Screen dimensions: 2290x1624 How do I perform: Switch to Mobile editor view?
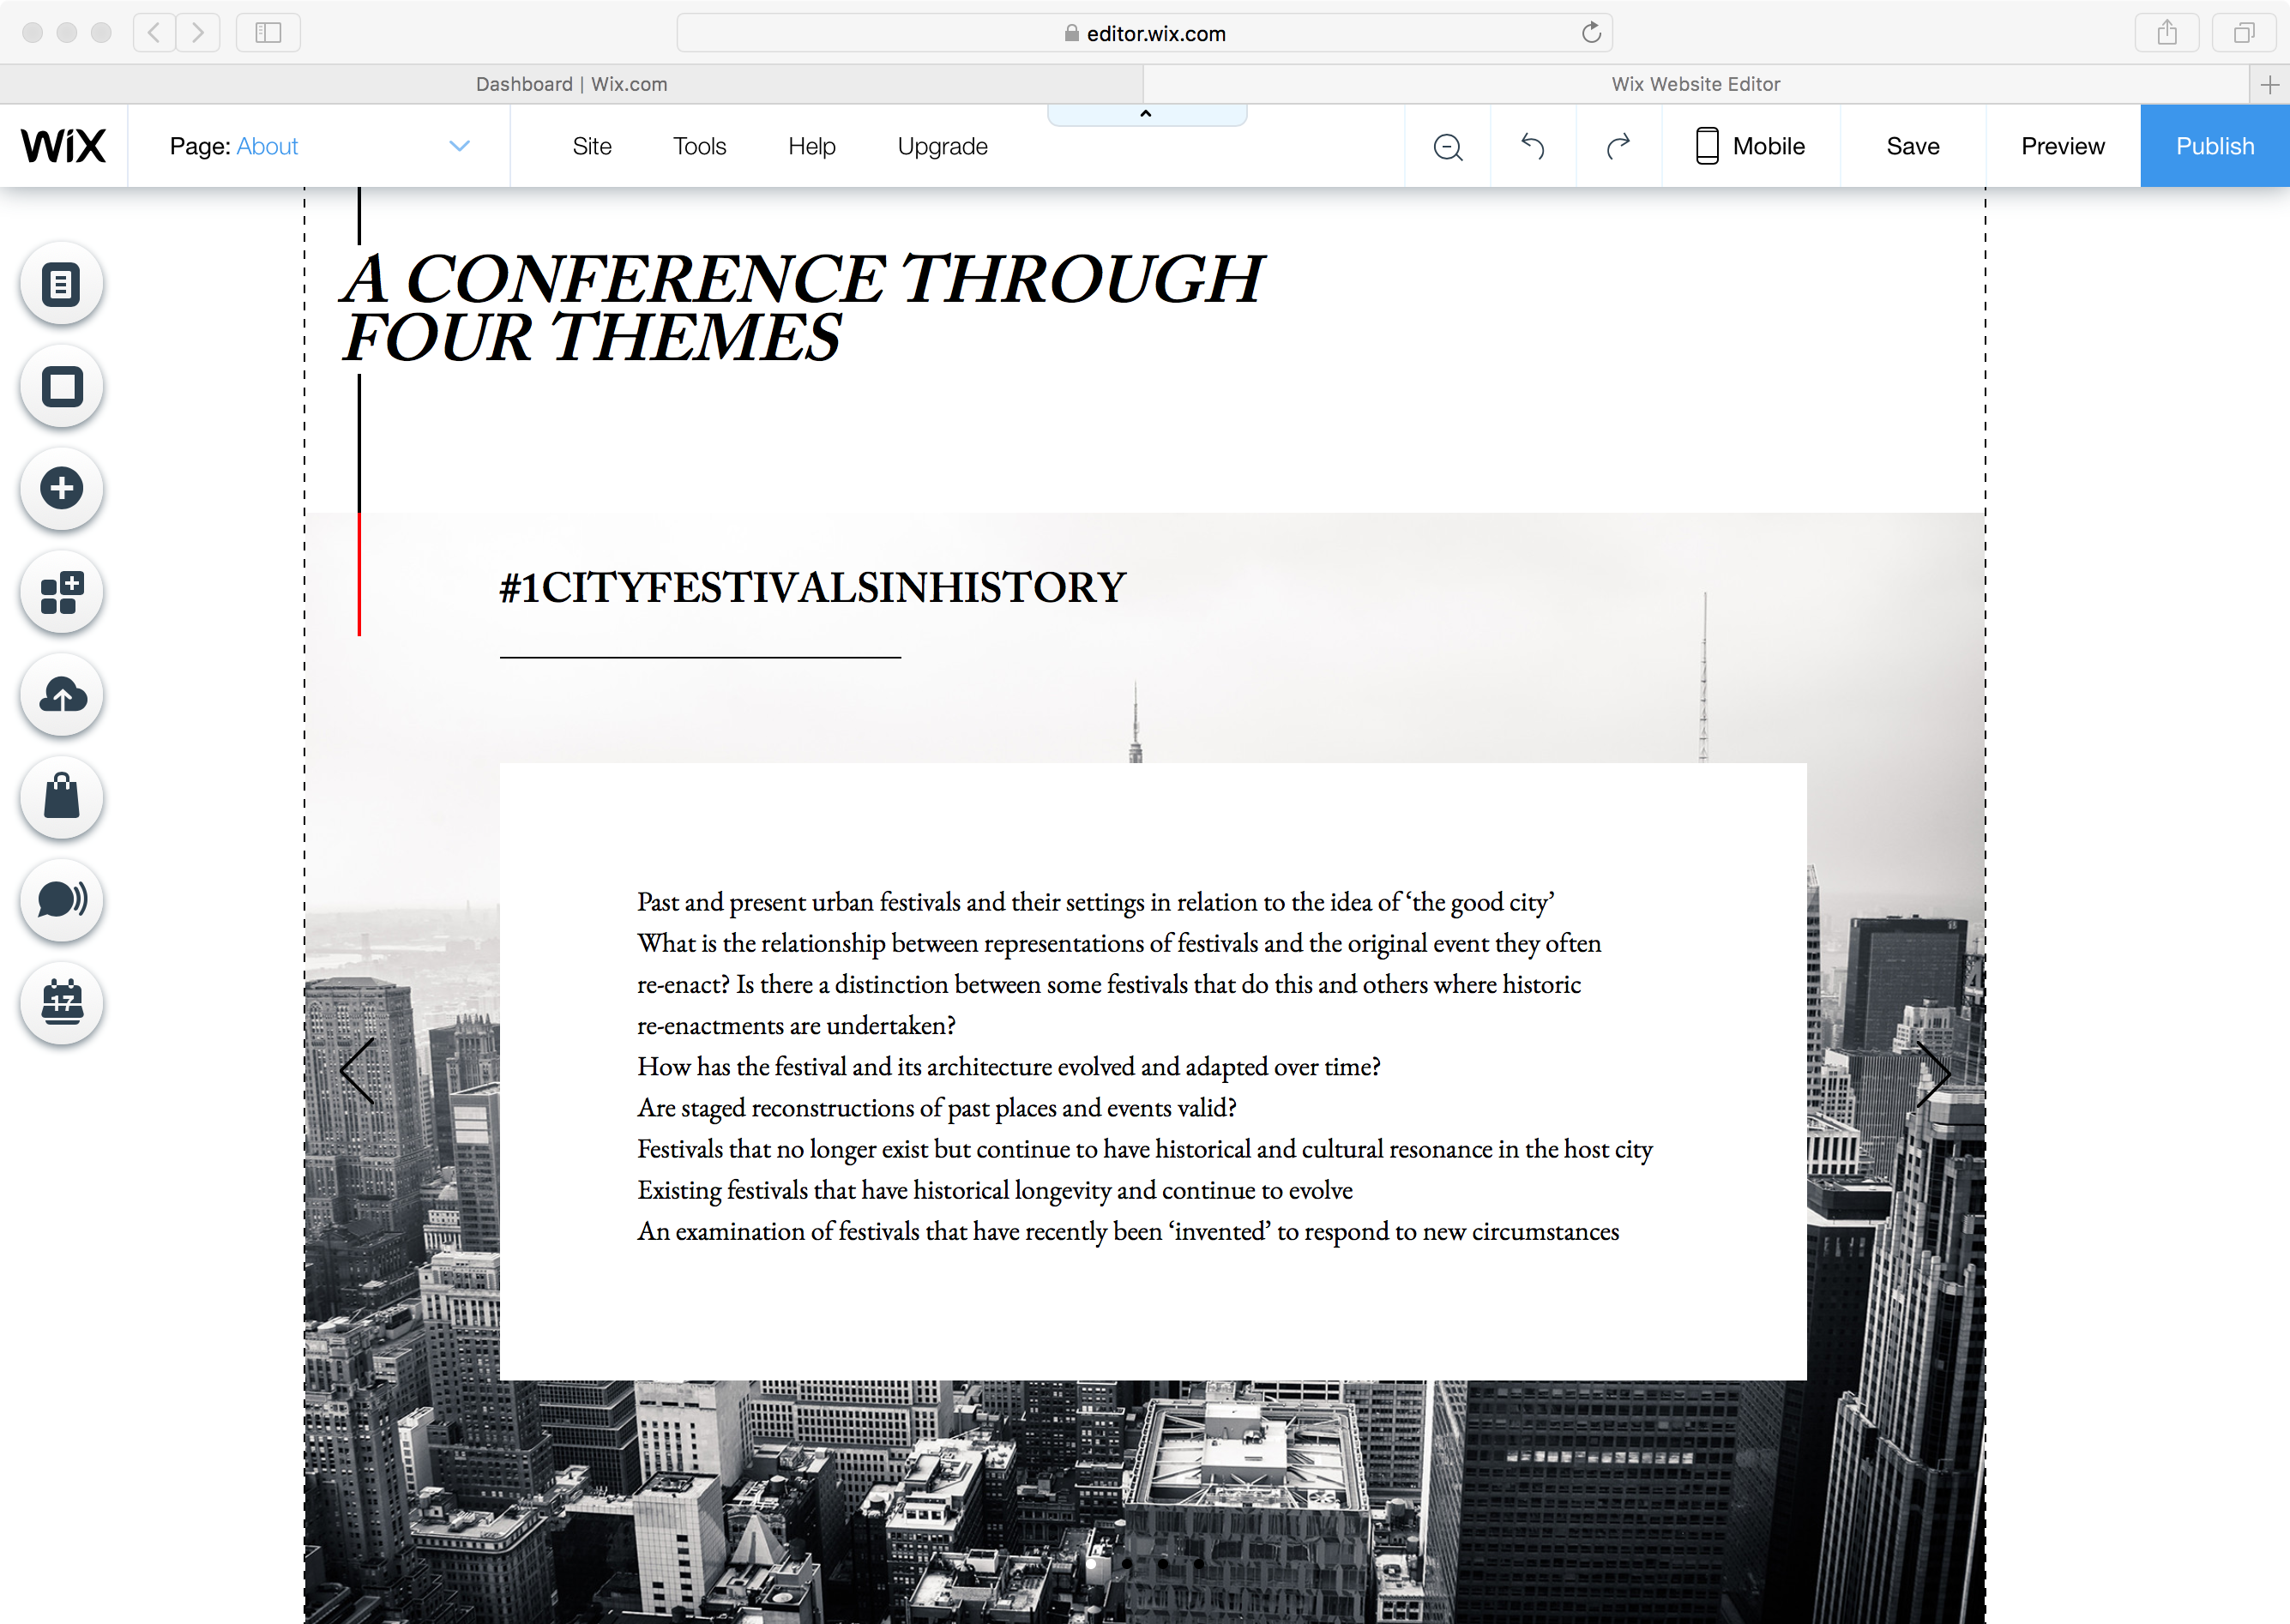click(1750, 147)
